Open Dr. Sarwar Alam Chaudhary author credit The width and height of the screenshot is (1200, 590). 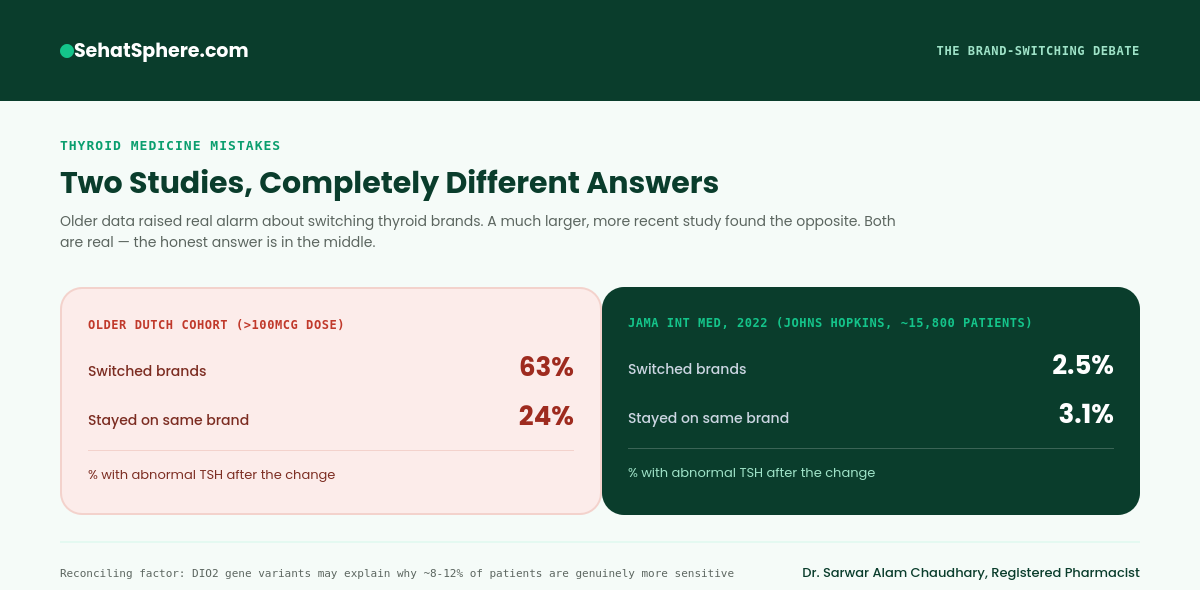coord(971,573)
